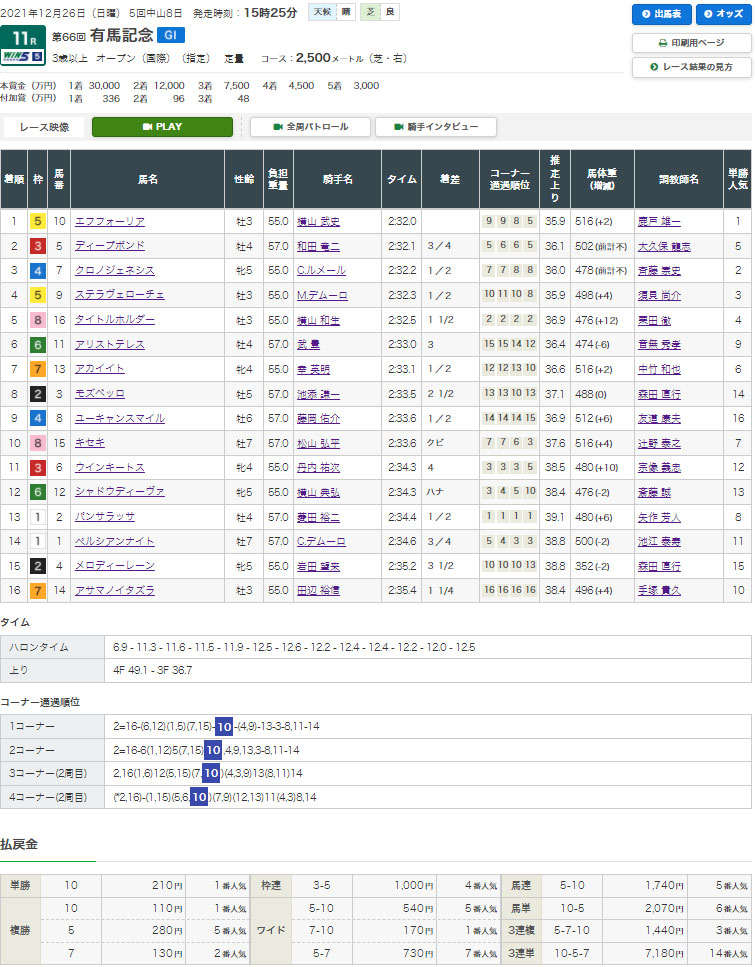Click the GI grade badge
The height and width of the screenshot is (967, 755).
click(169, 34)
